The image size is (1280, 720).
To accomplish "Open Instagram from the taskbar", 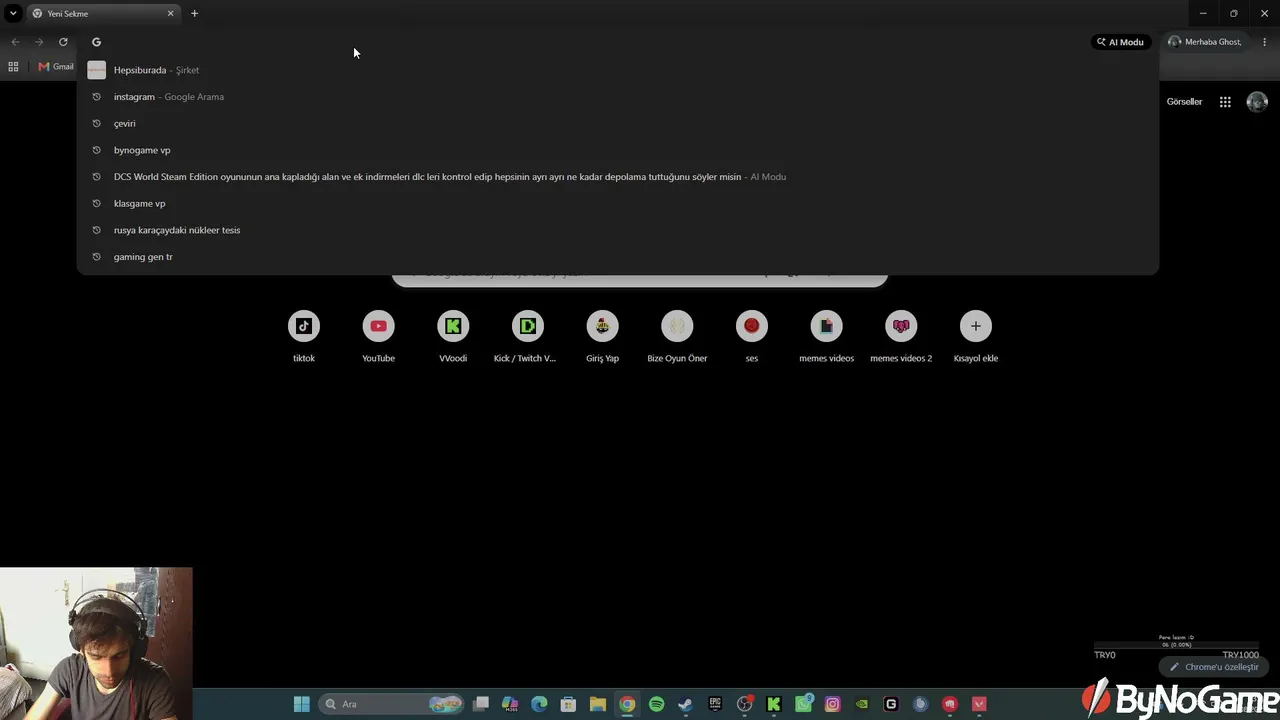I will (x=832, y=704).
